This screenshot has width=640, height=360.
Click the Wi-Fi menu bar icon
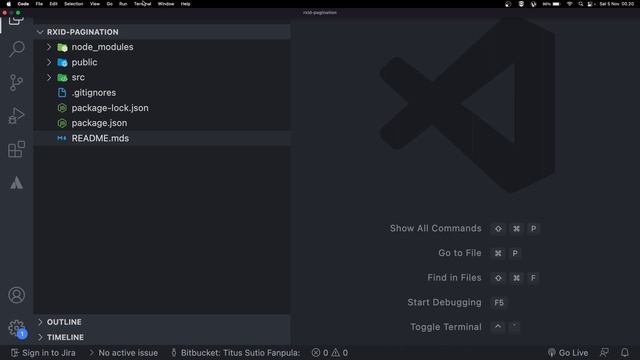click(569, 4)
